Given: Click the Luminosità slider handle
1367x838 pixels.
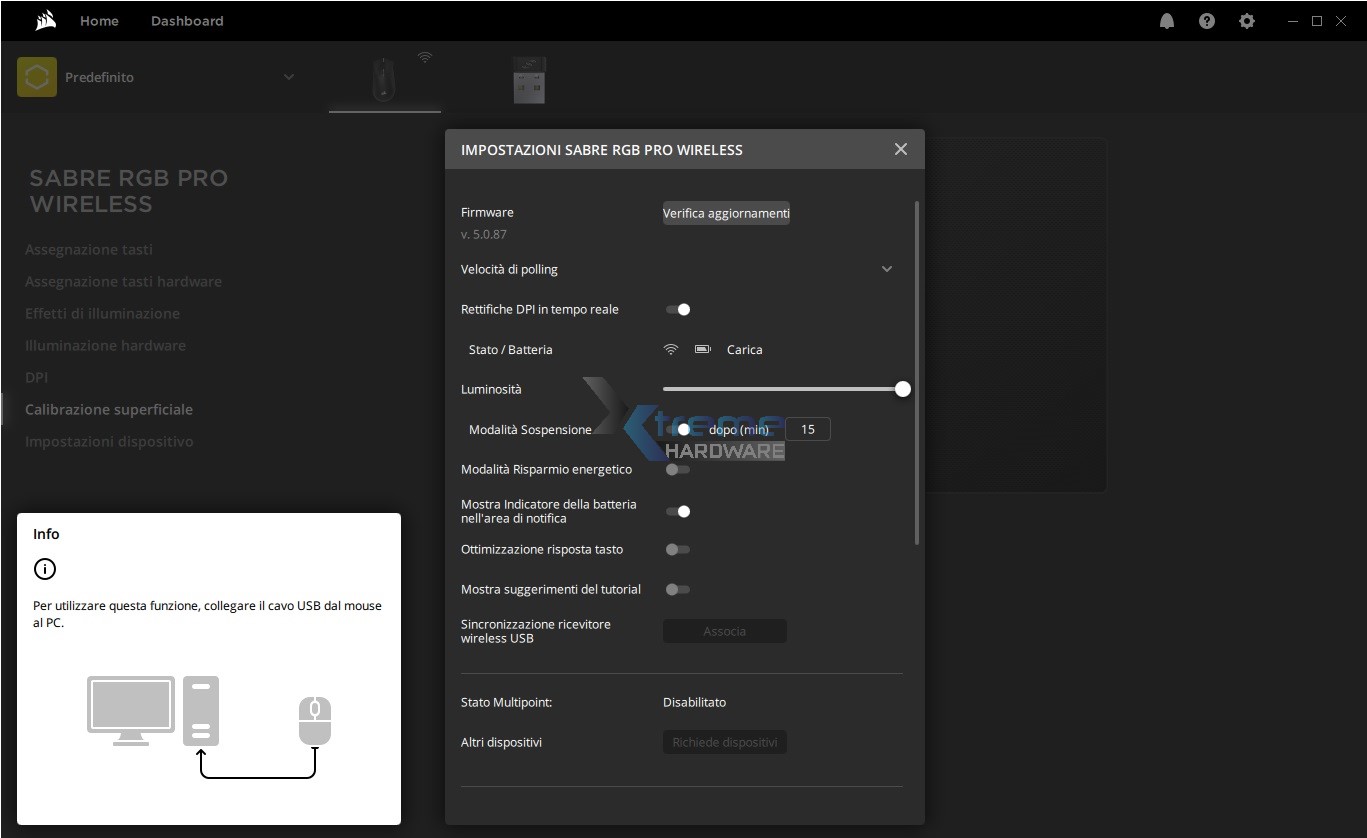Looking at the screenshot, I should point(902,389).
